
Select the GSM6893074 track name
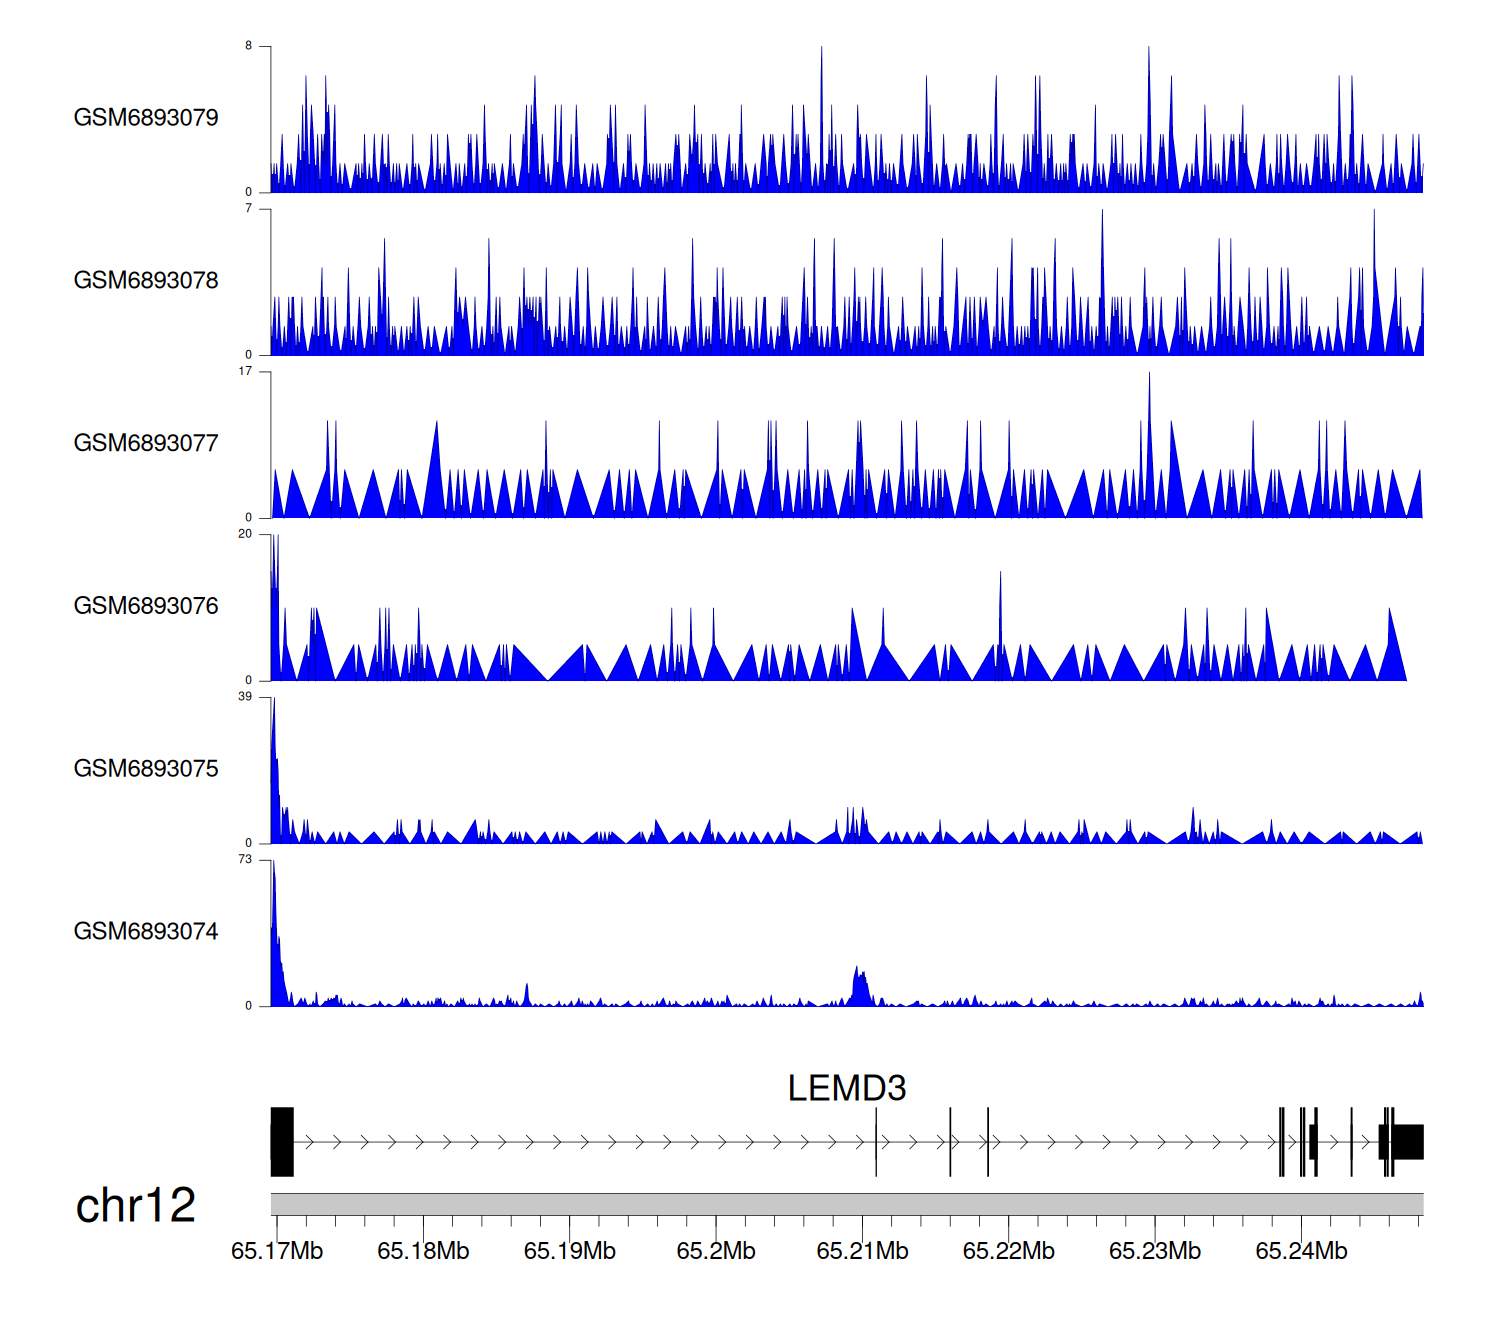146,932
